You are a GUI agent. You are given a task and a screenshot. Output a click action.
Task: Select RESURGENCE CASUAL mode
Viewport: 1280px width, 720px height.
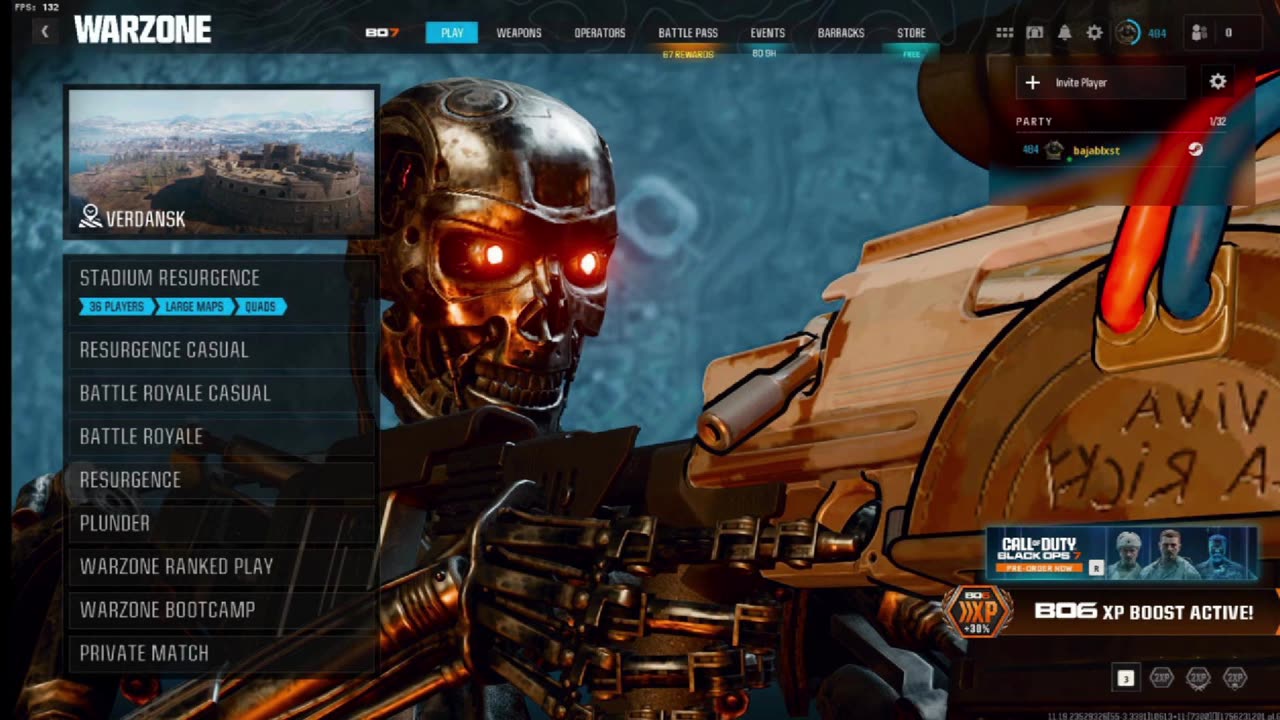[x=221, y=350]
